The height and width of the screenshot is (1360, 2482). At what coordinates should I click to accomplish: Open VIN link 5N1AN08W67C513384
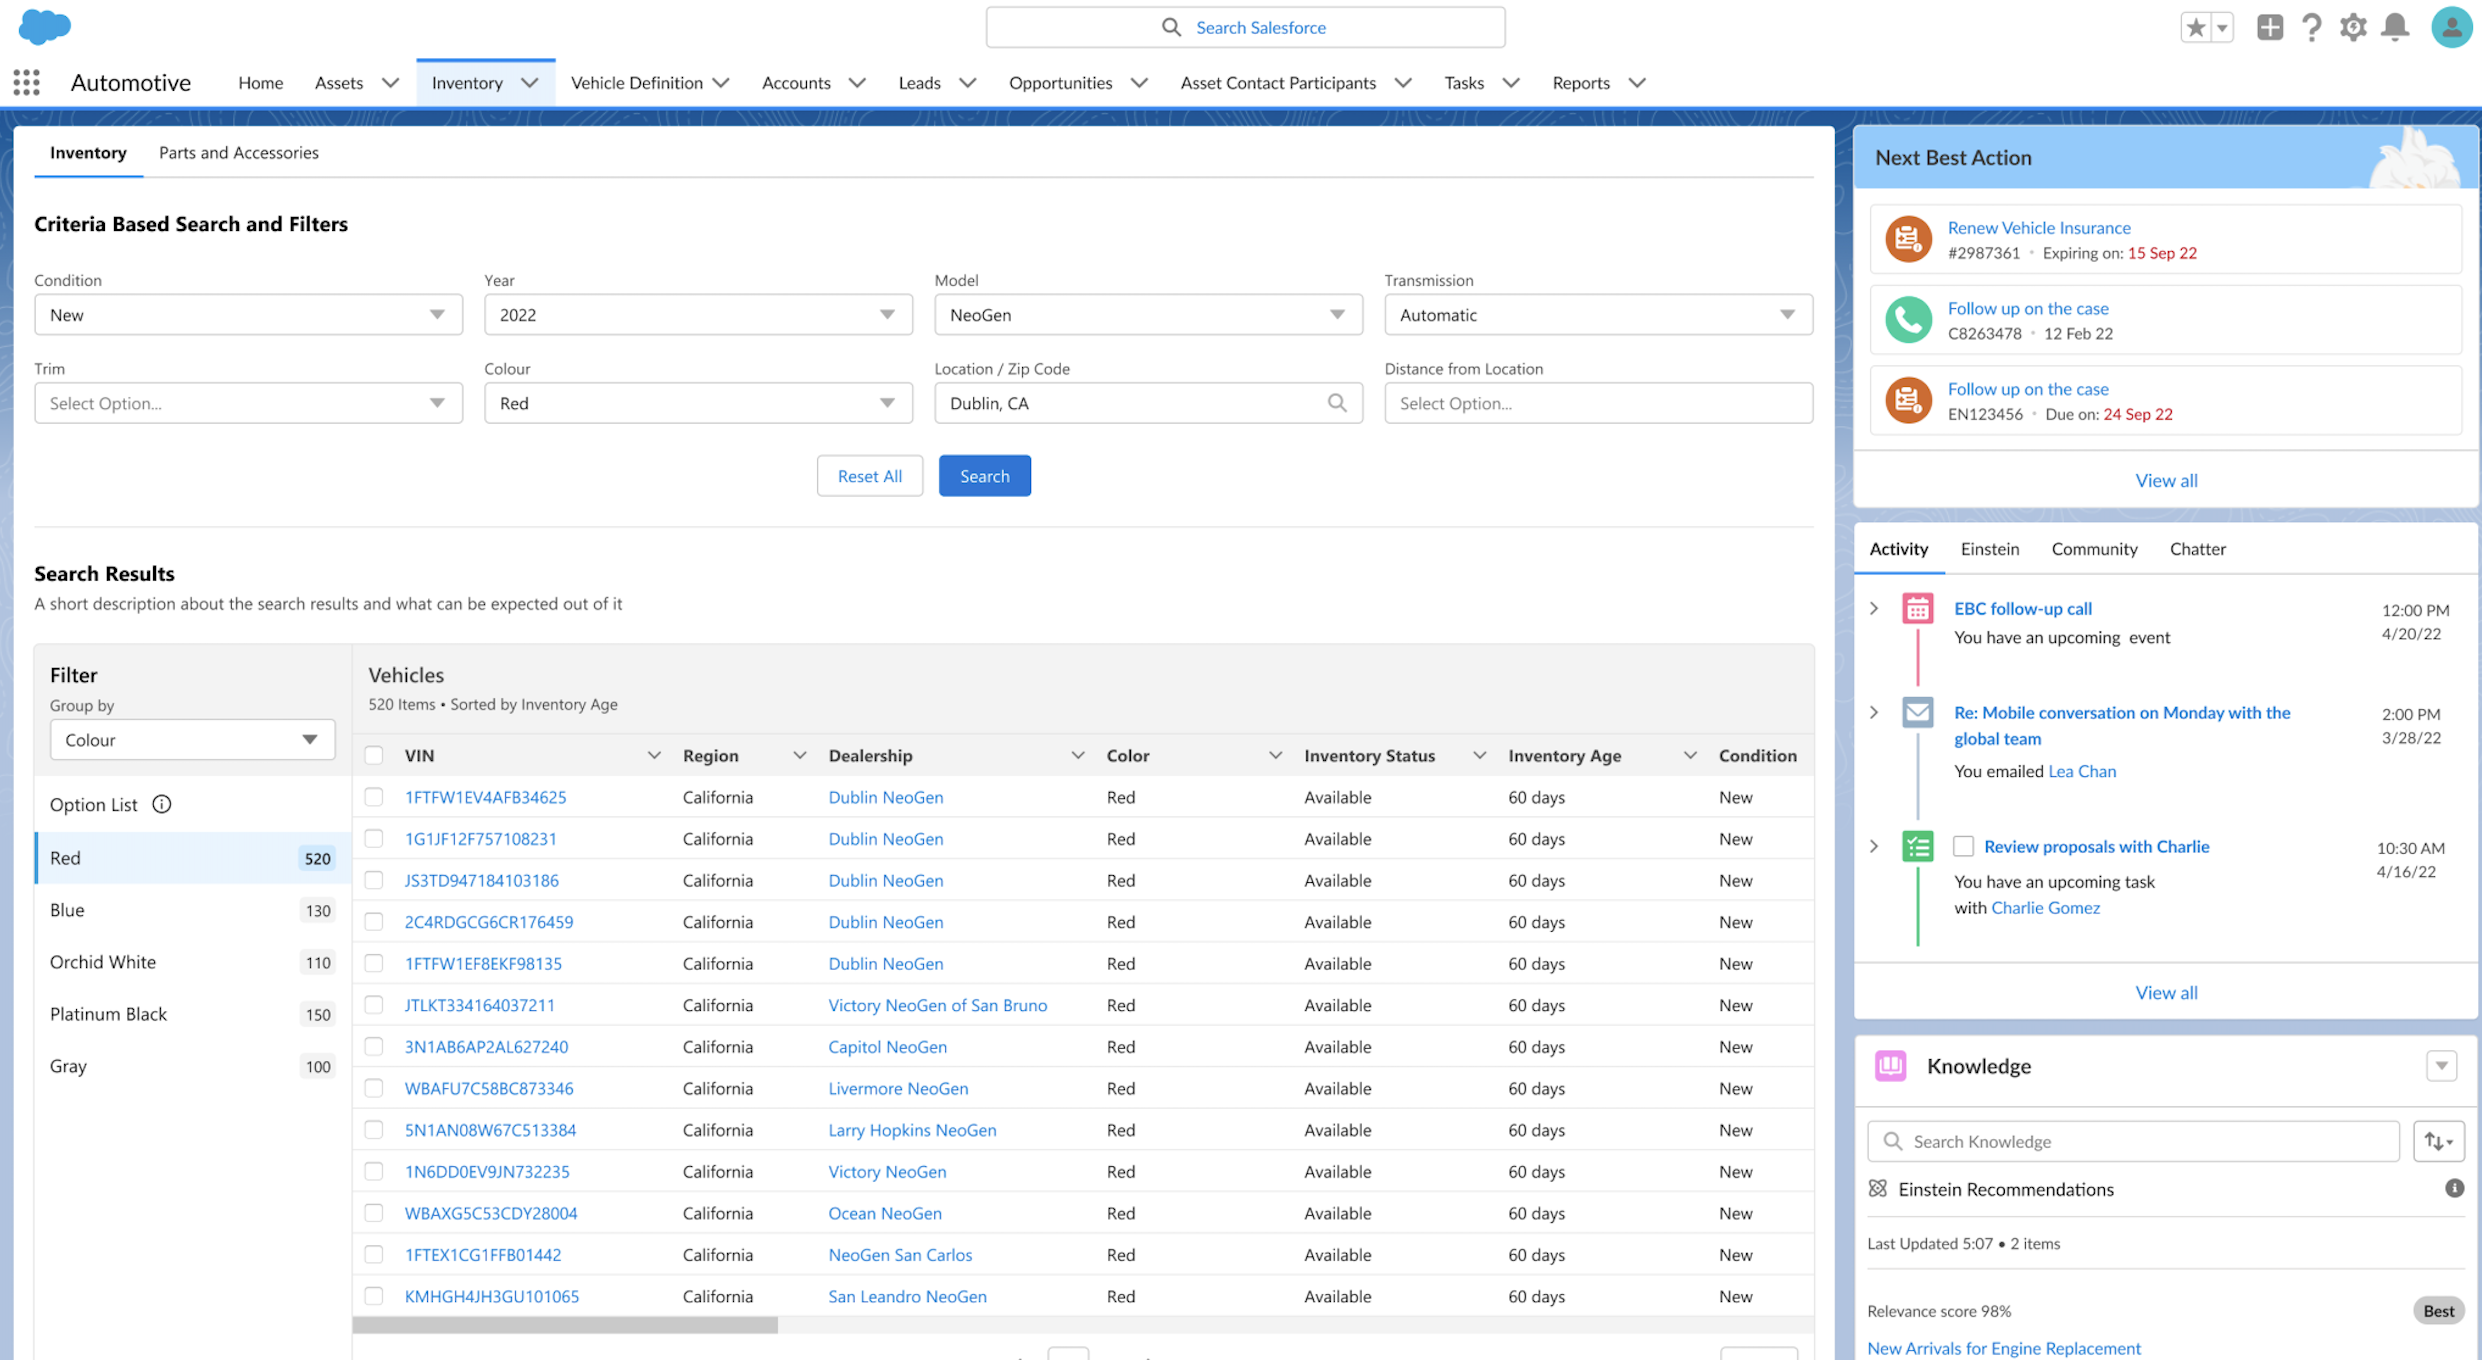490,1129
